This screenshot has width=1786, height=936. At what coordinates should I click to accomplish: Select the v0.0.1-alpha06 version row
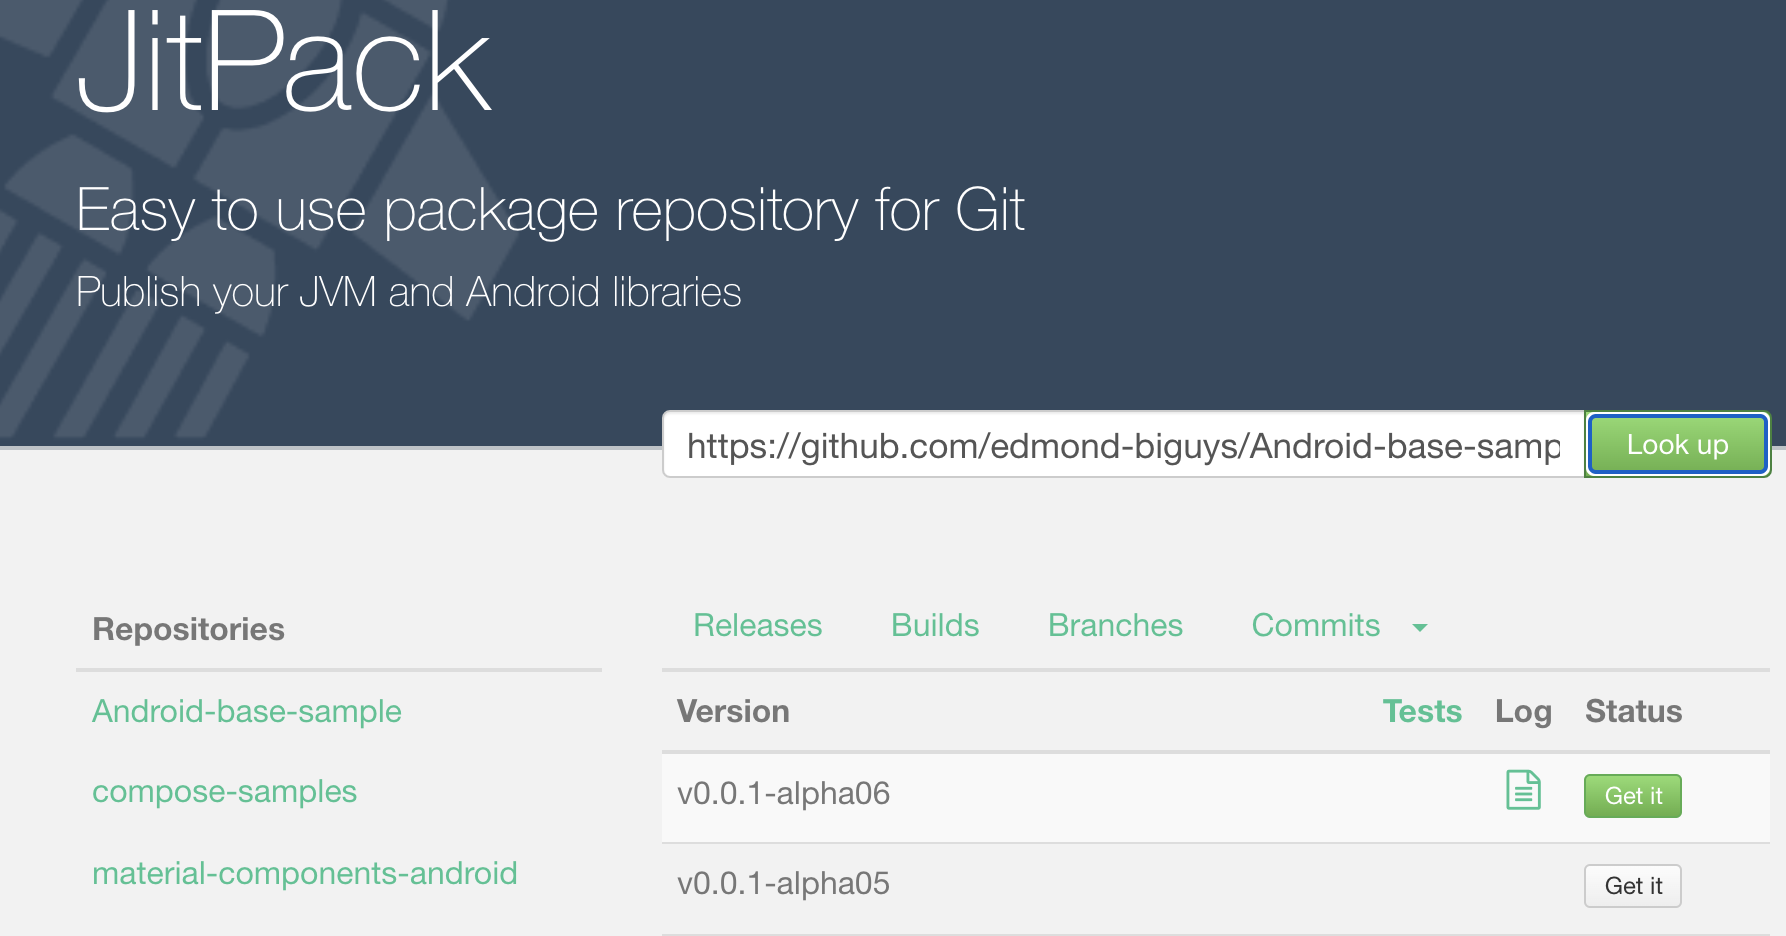(x=1215, y=797)
